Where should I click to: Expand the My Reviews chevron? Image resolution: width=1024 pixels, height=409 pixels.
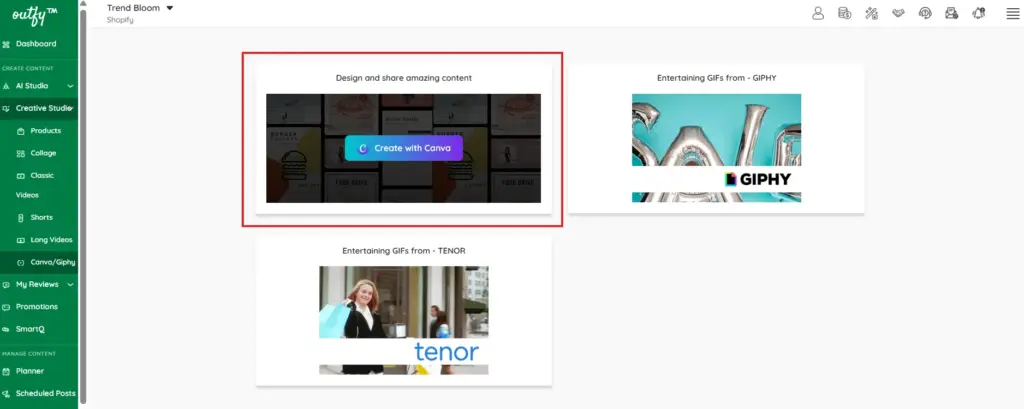[70, 285]
